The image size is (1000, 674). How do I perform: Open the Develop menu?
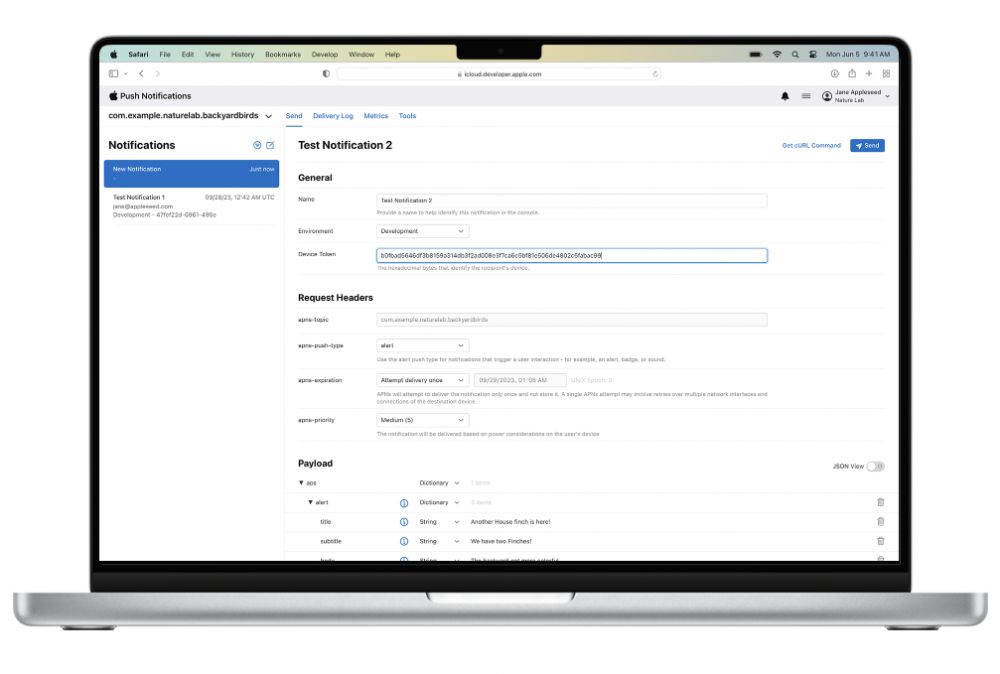pyautogui.click(x=325, y=55)
